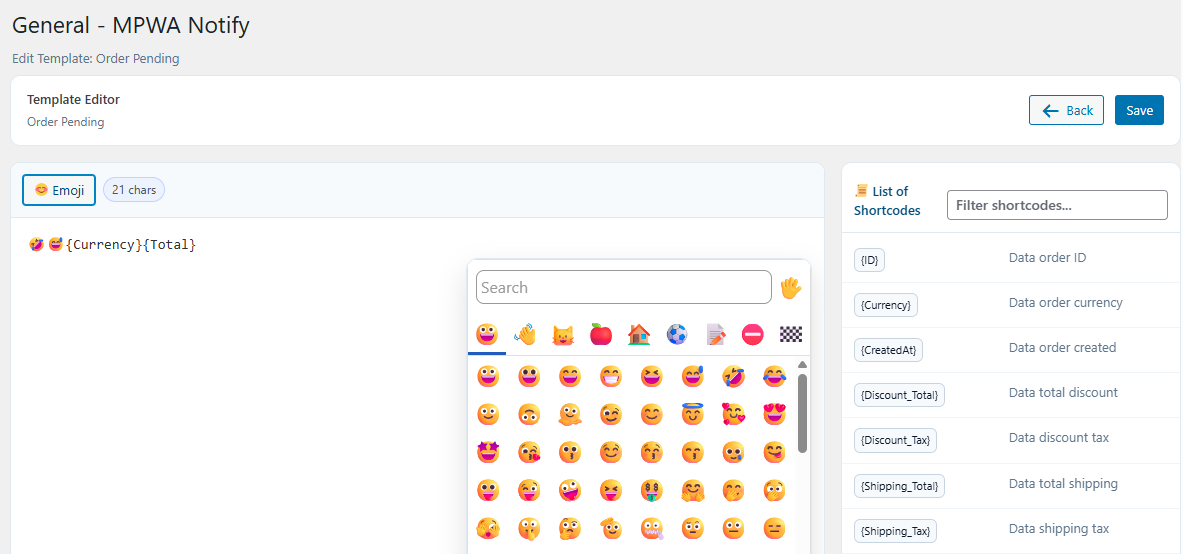This screenshot has height=554, width=1183.
Task: Open the waving hand People emoji category
Action: tap(524, 334)
